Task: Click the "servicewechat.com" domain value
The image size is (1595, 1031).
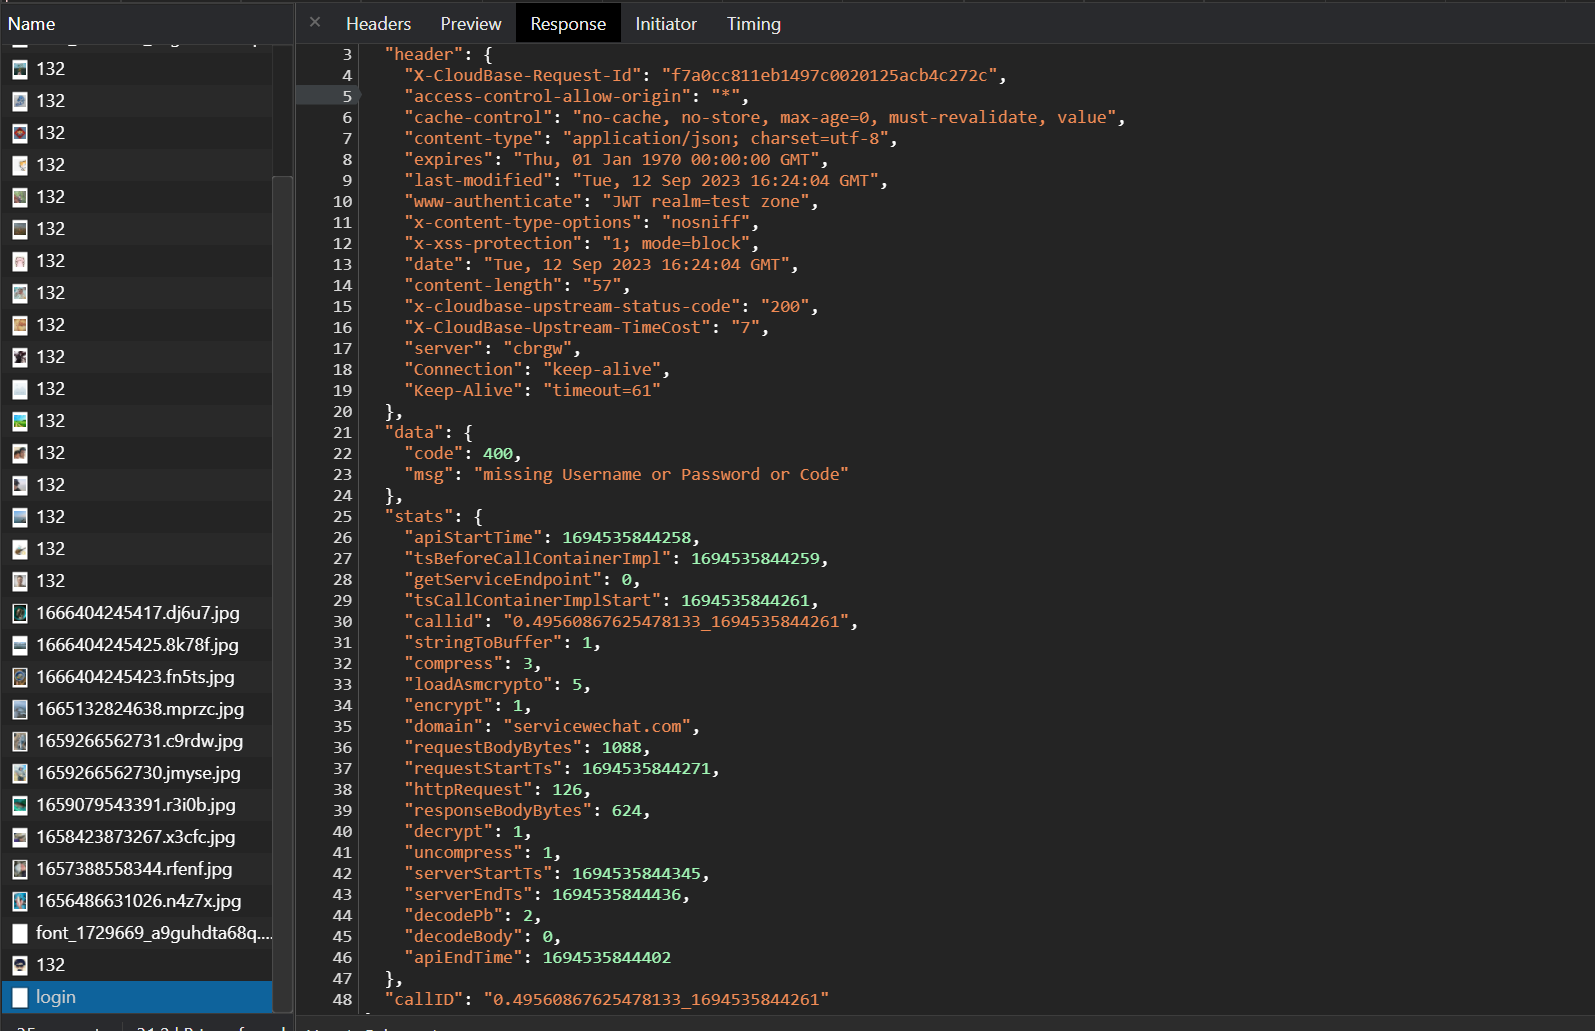Action: tap(597, 726)
